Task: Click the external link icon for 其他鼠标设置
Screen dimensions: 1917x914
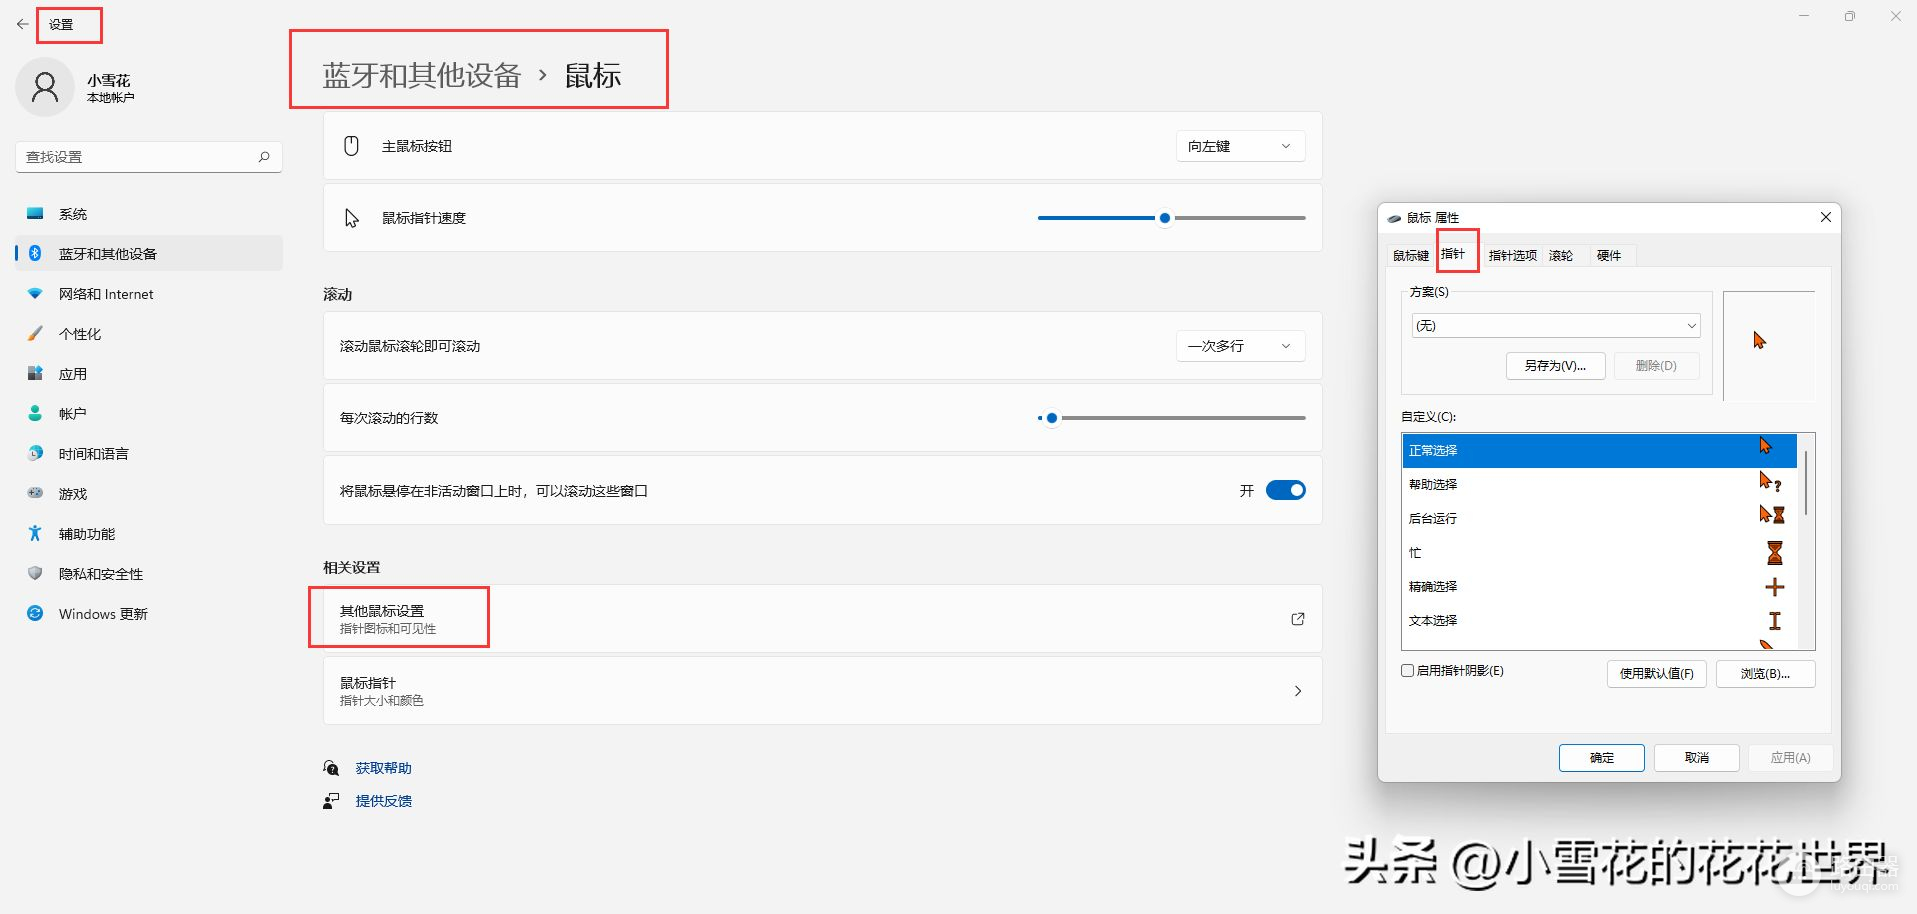Action: (1298, 619)
